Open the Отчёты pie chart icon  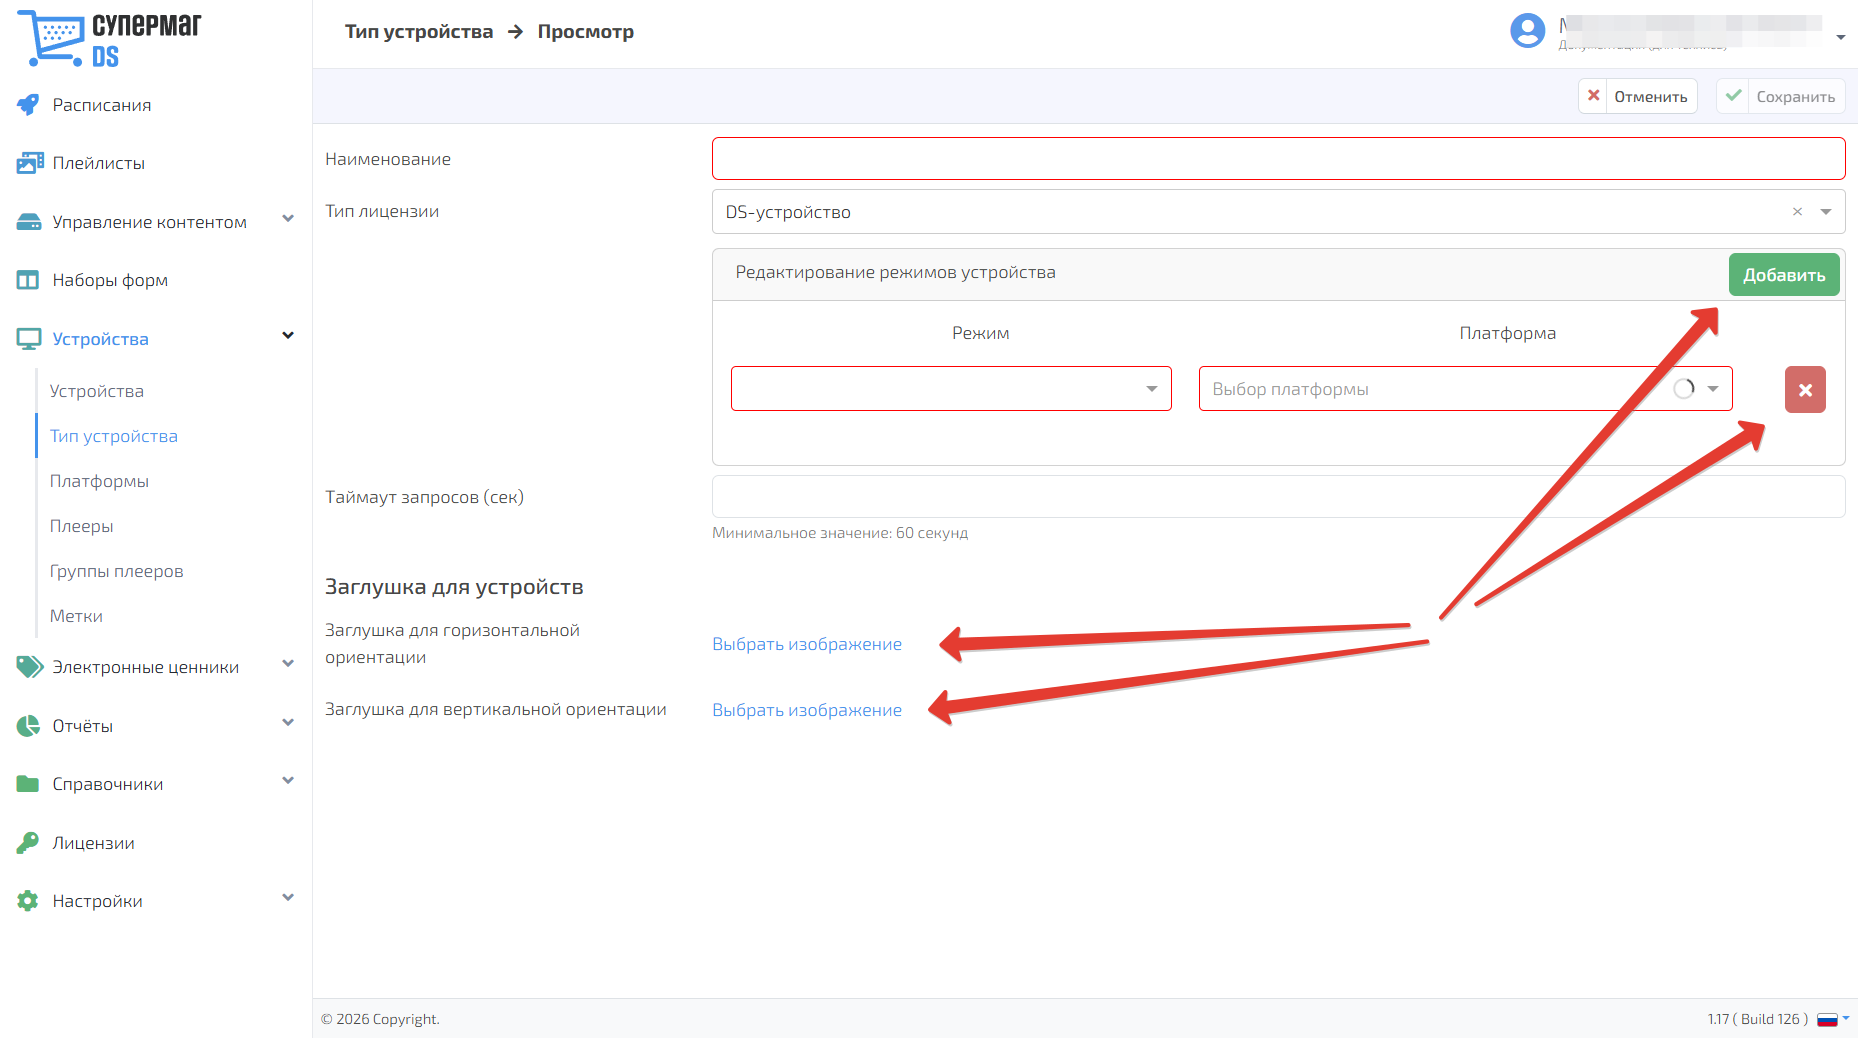point(28,726)
